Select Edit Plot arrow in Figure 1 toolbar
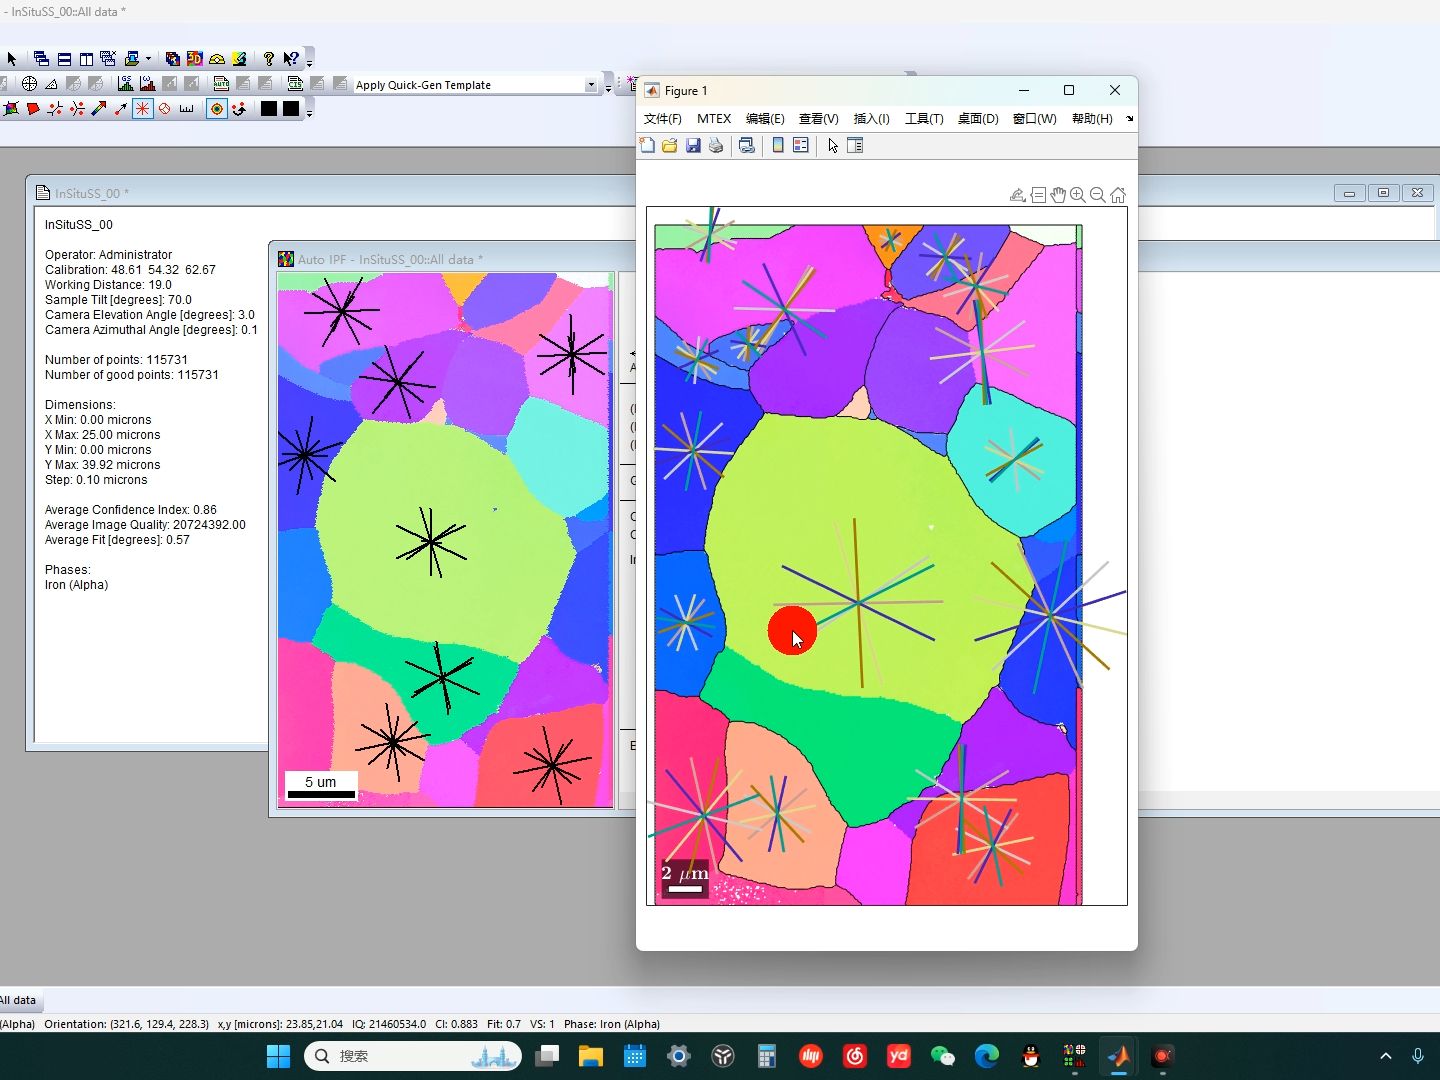The image size is (1440, 1080). click(833, 146)
